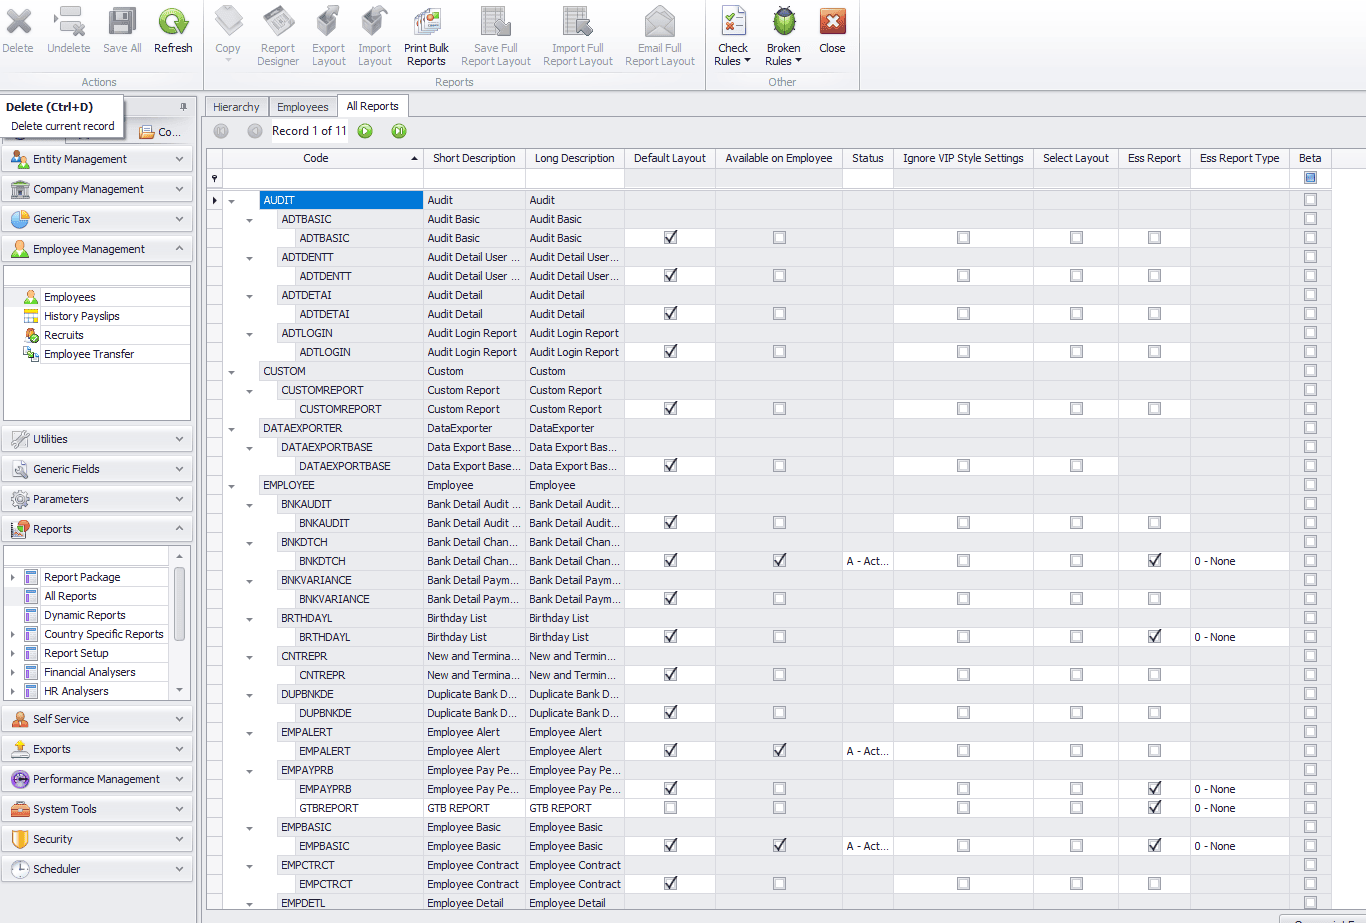Uncheck Ess Report checkbox for BRTHDAYL
1366x923 pixels.
(1154, 637)
